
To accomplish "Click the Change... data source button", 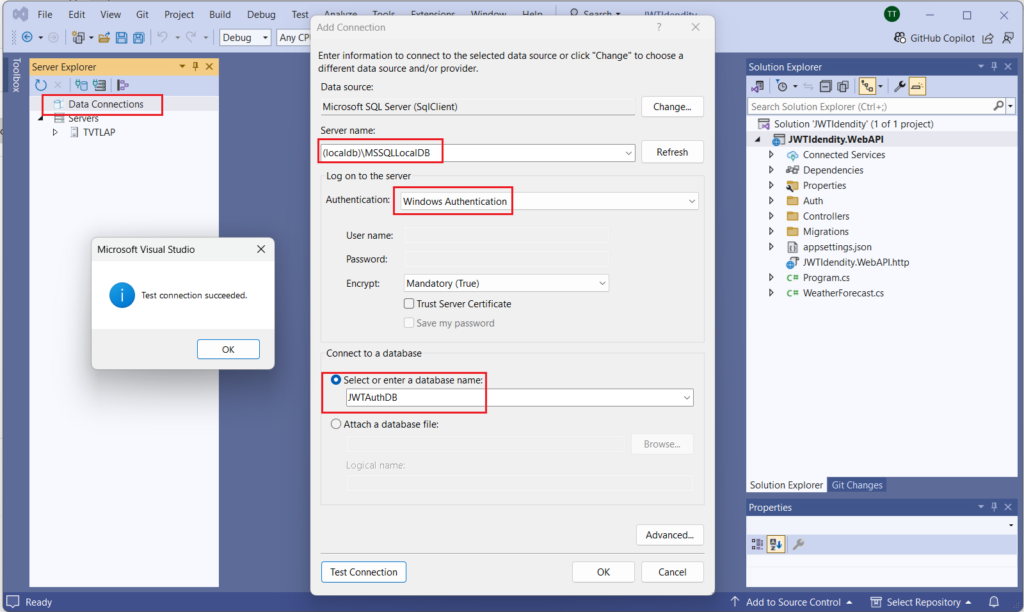I will [672, 106].
